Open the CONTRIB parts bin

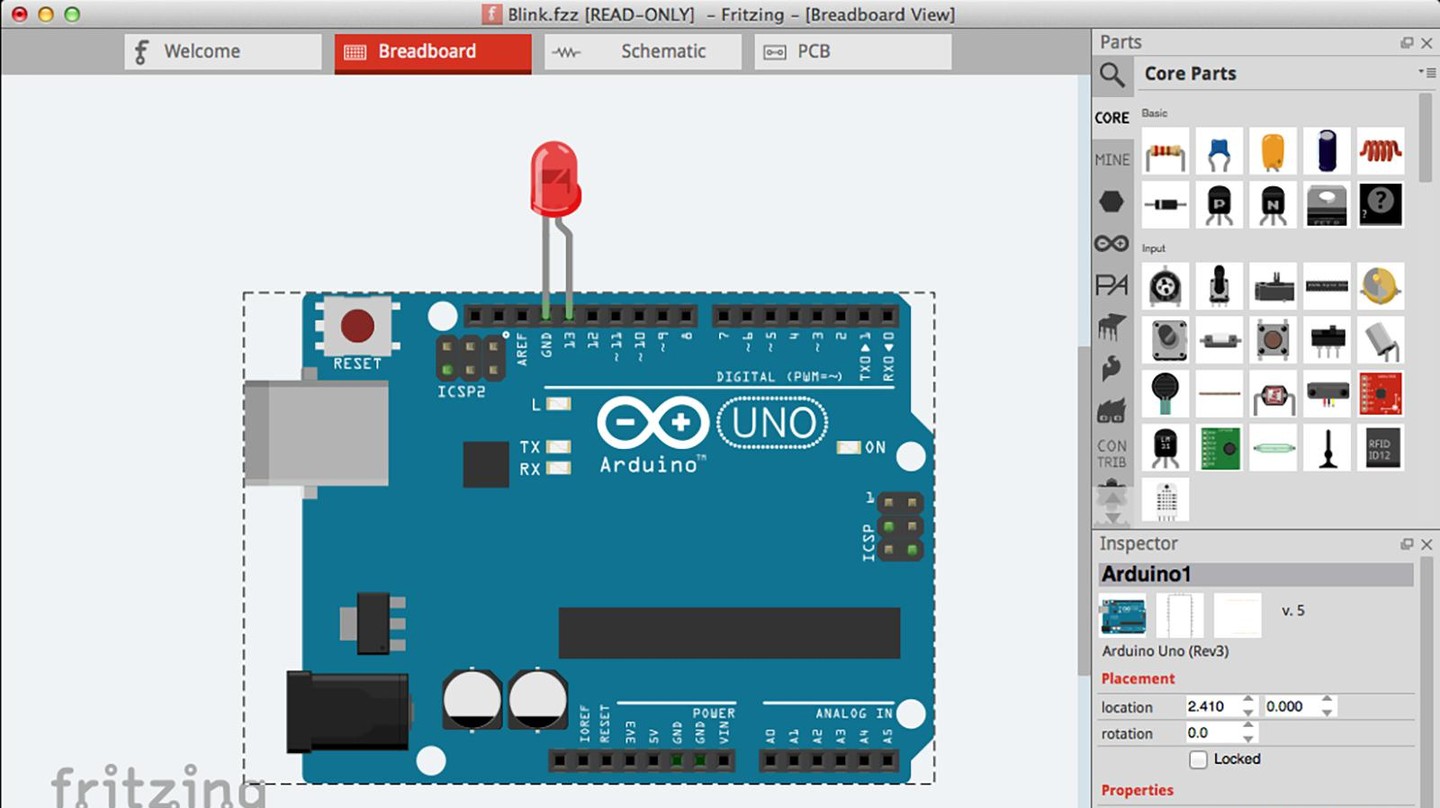click(x=1112, y=453)
